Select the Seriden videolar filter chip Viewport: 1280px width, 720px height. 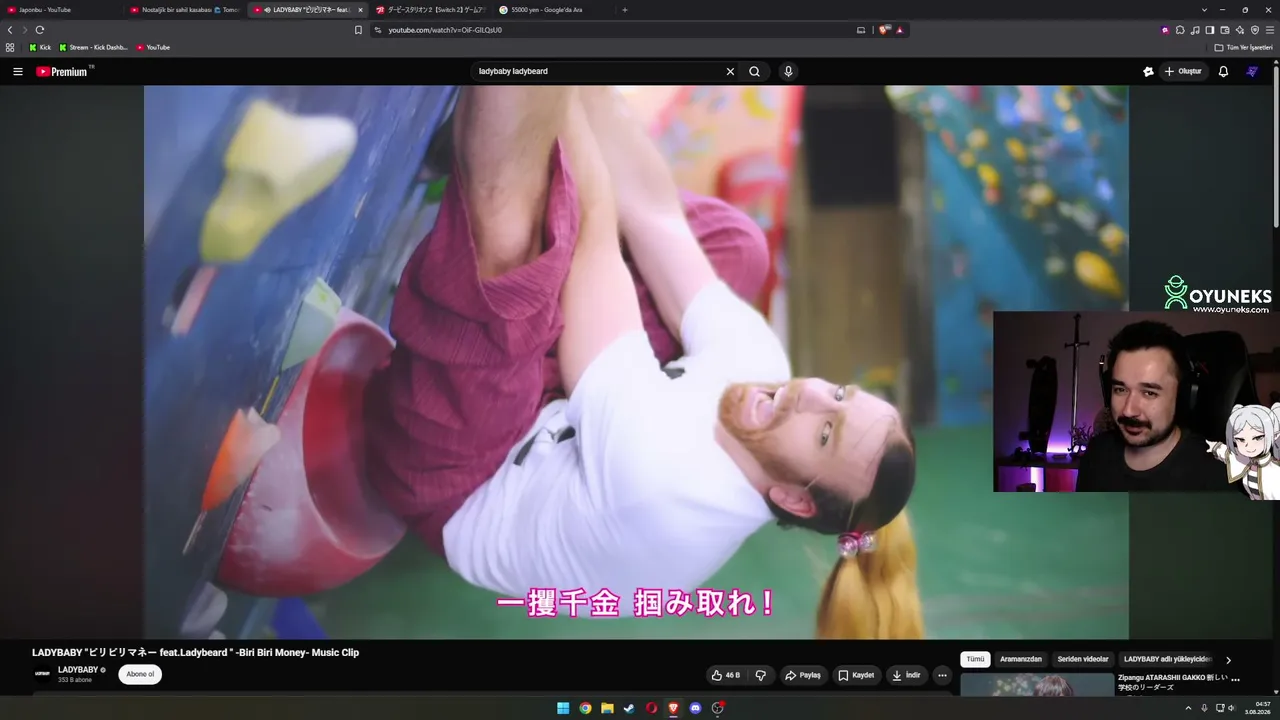[1083, 659]
